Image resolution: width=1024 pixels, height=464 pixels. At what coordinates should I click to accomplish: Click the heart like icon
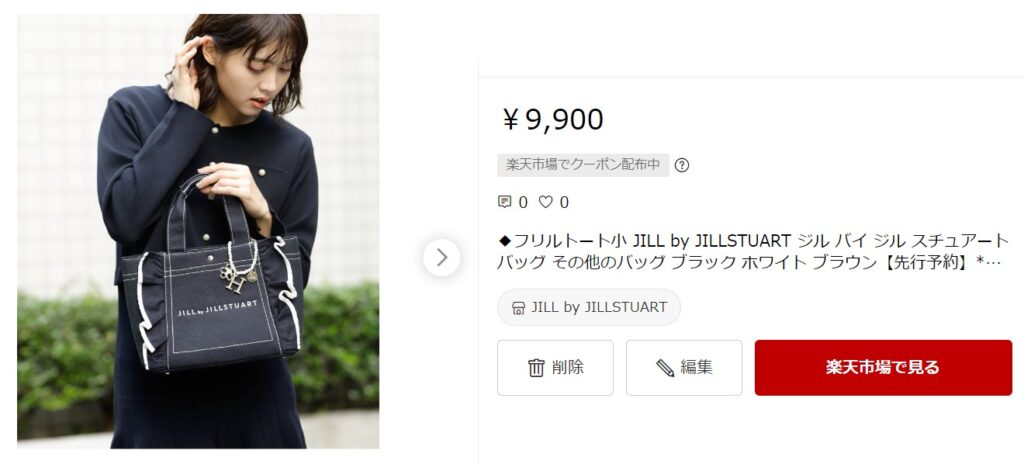tap(545, 202)
